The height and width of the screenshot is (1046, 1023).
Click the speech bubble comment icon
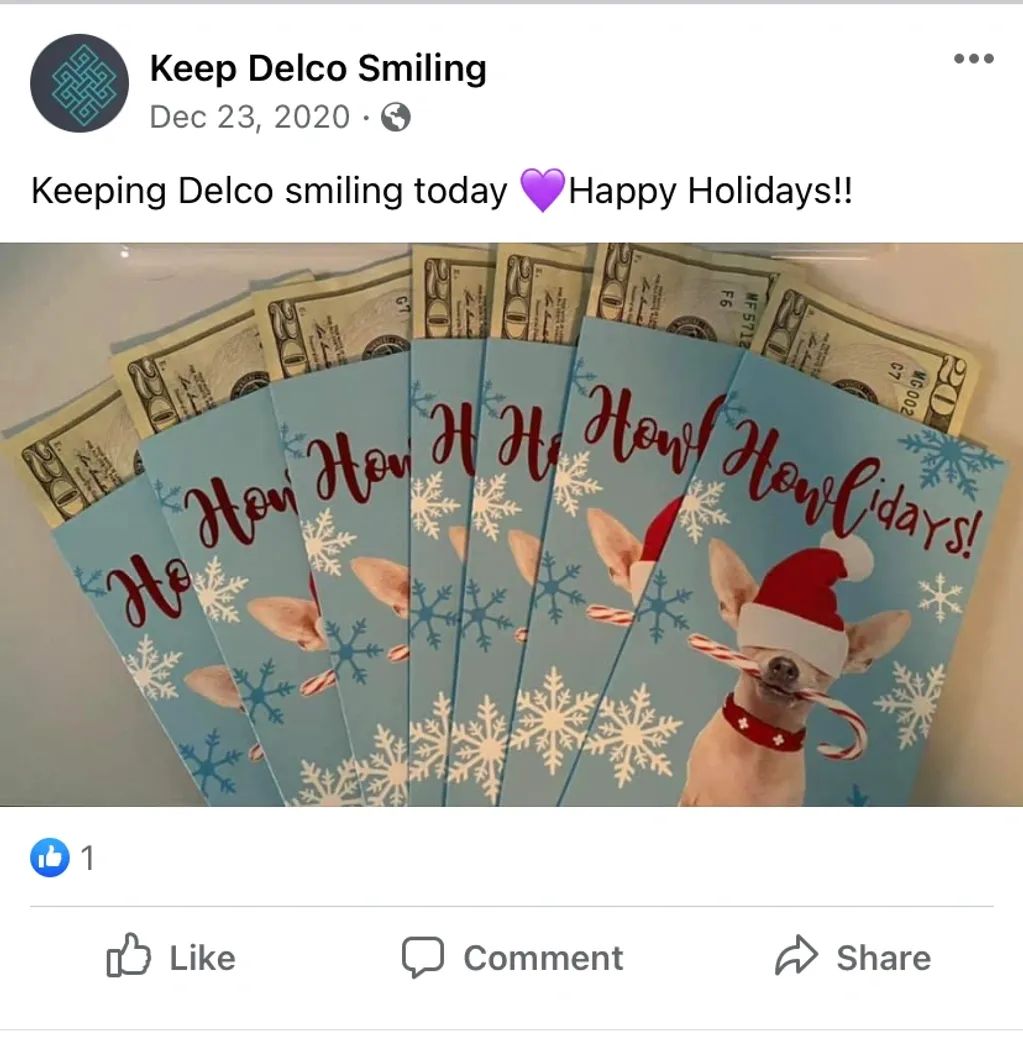point(423,957)
